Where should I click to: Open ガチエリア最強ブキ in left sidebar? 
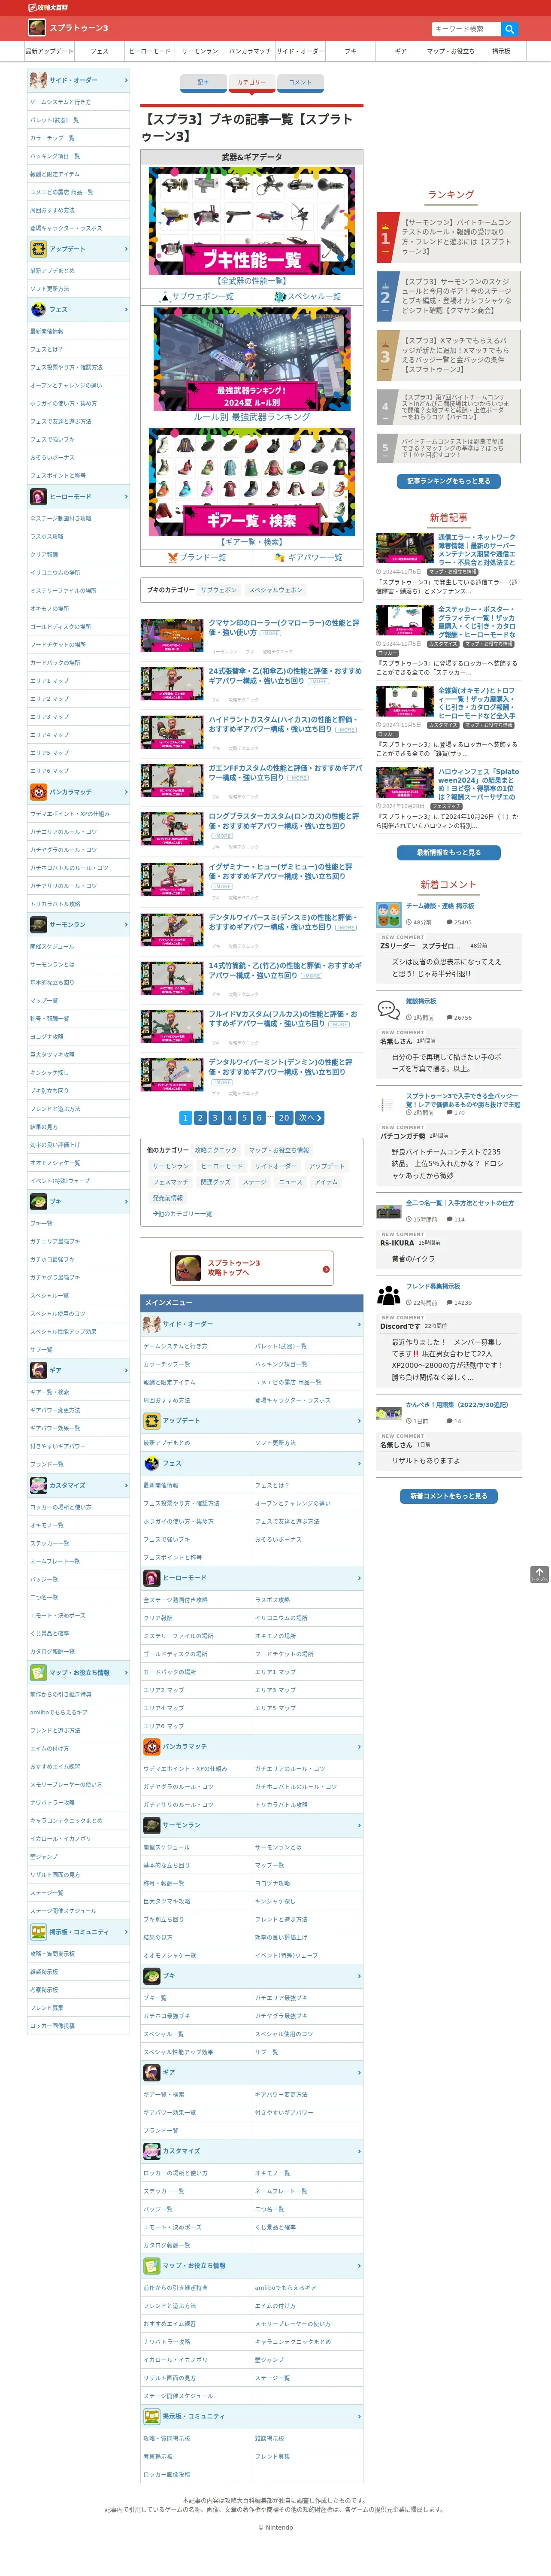(56, 1241)
